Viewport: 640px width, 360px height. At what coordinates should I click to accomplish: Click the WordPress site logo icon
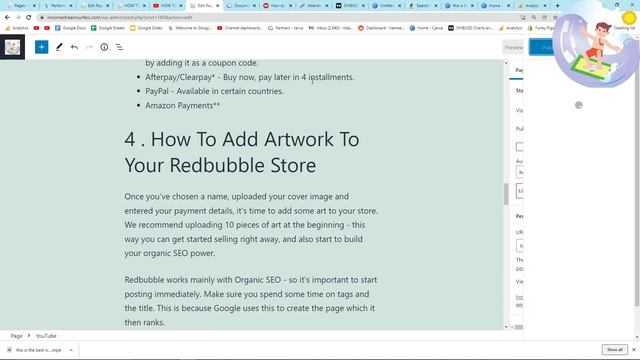coord(12,47)
